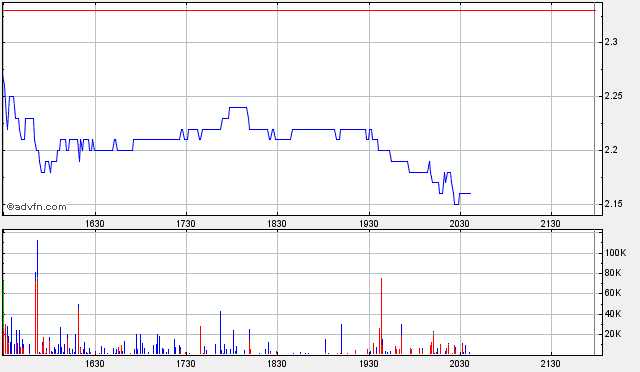Click the 2.2 price axis label
640x372 pixels.
click(611, 150)
